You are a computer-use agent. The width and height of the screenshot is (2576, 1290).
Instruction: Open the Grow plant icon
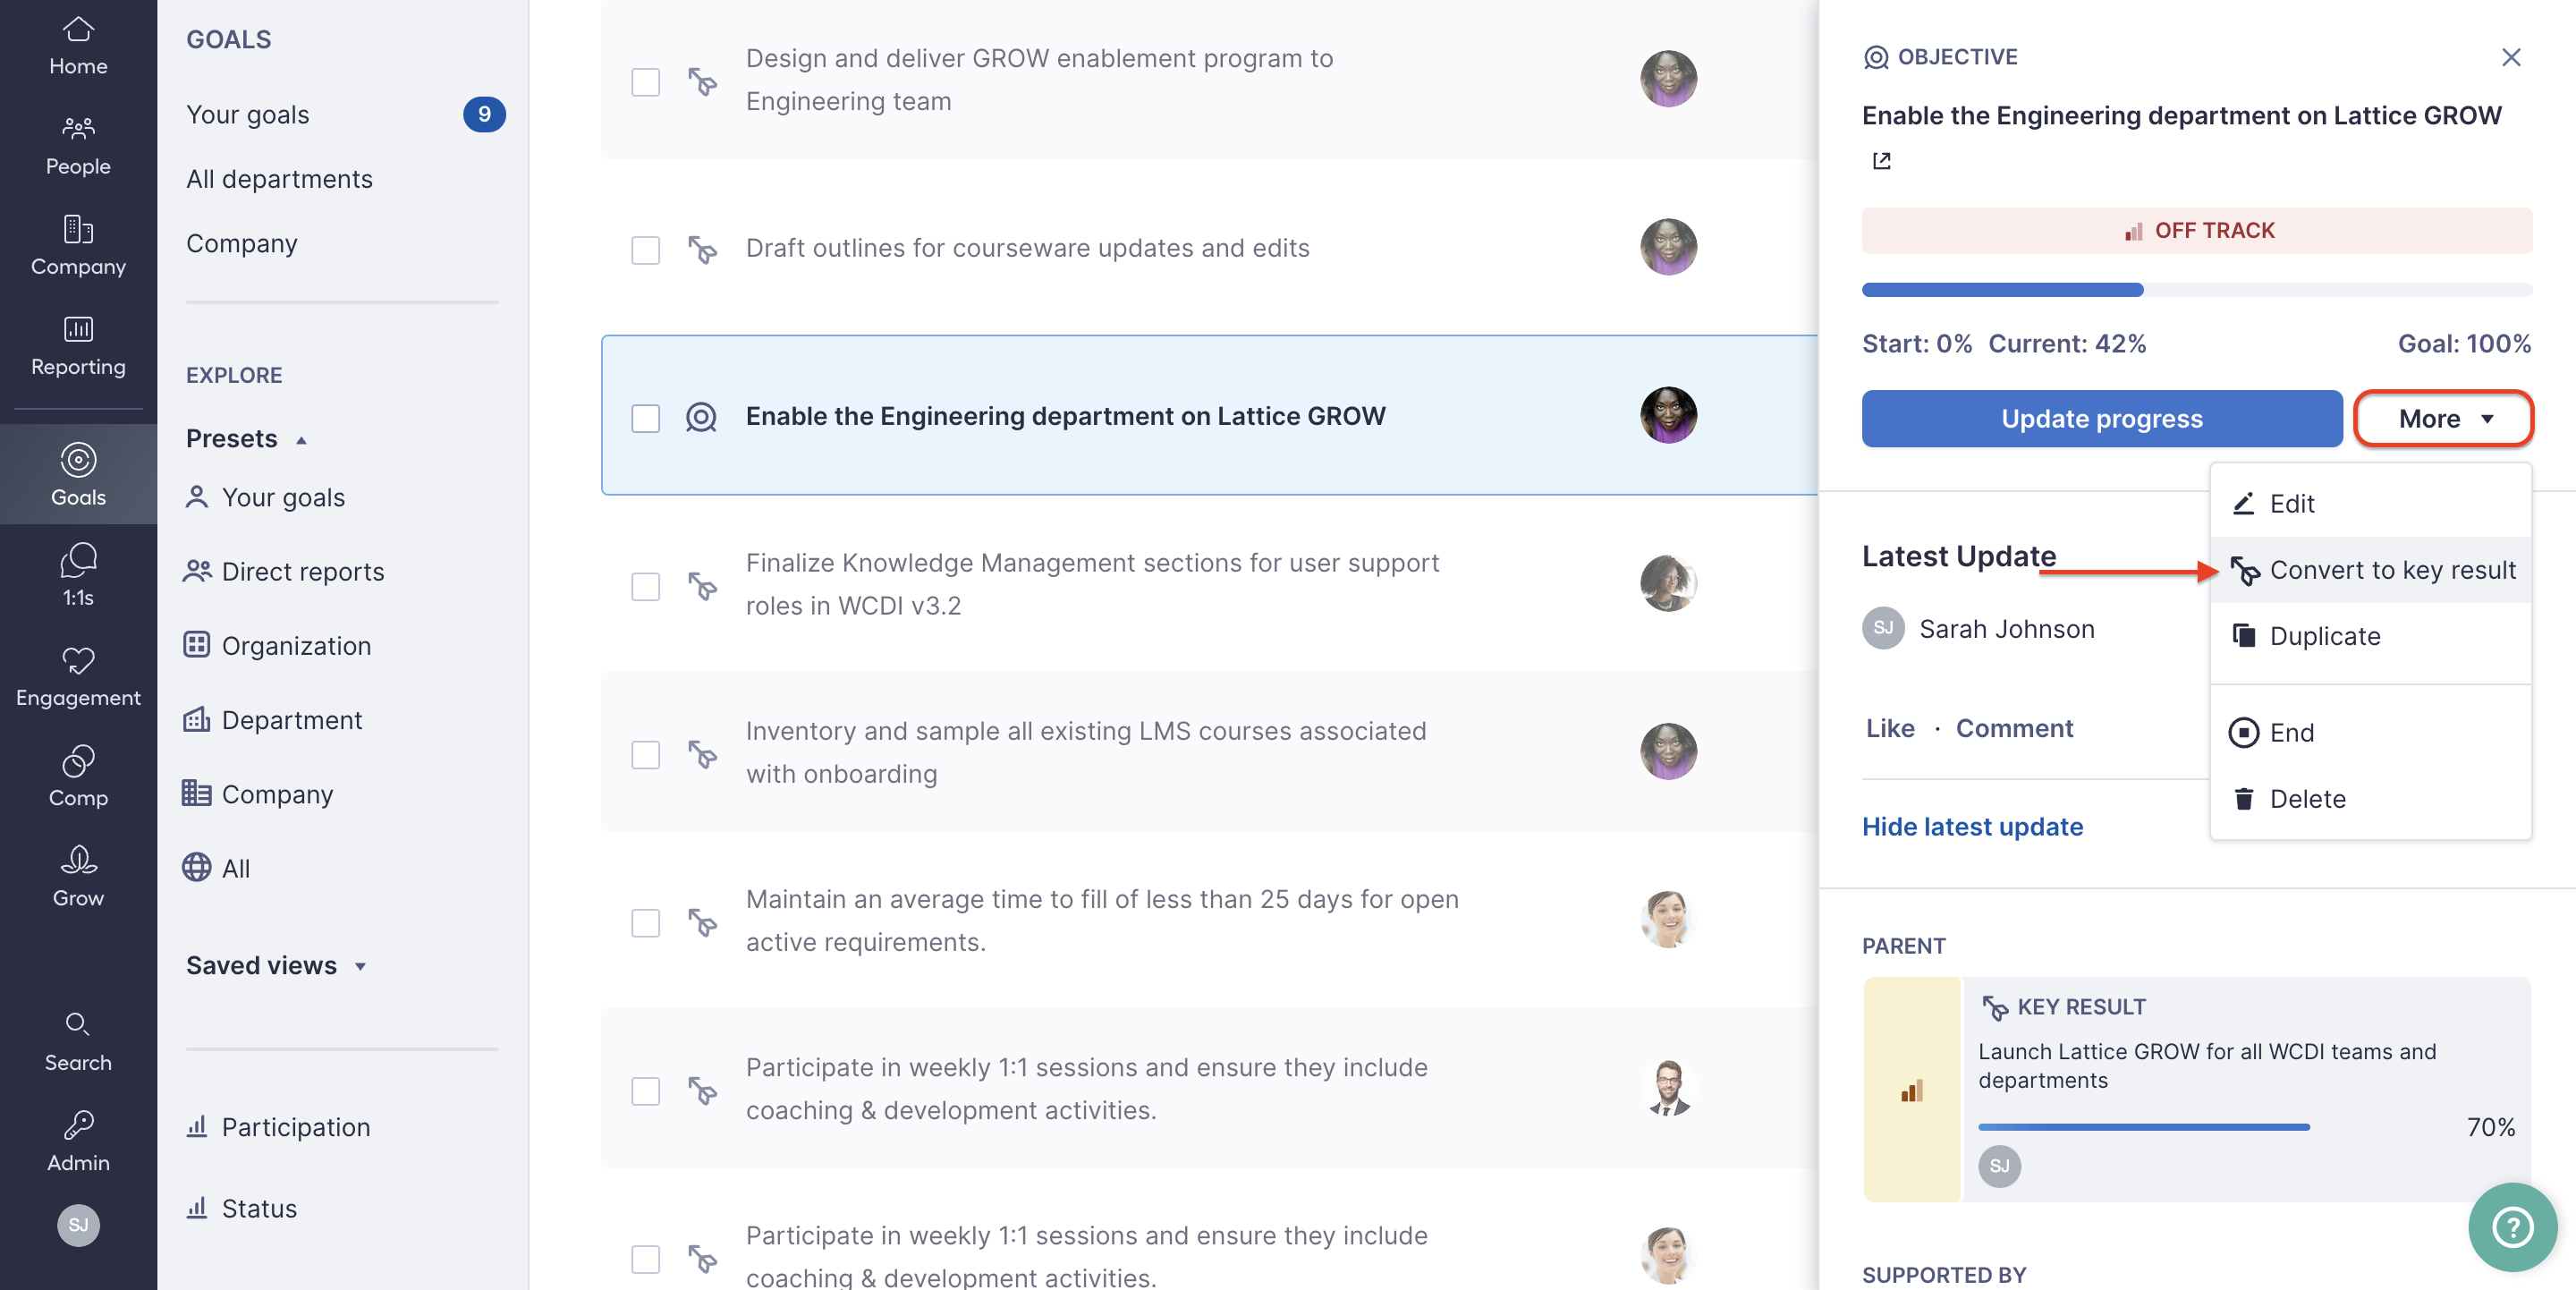point(78,859)
